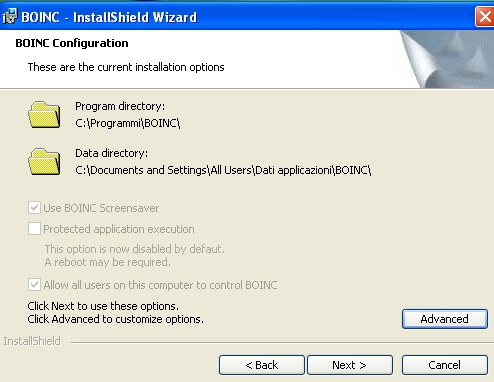Click the InstallShield label at the bottom
Viewport: 494px width, 382px height.
(32, 341)
